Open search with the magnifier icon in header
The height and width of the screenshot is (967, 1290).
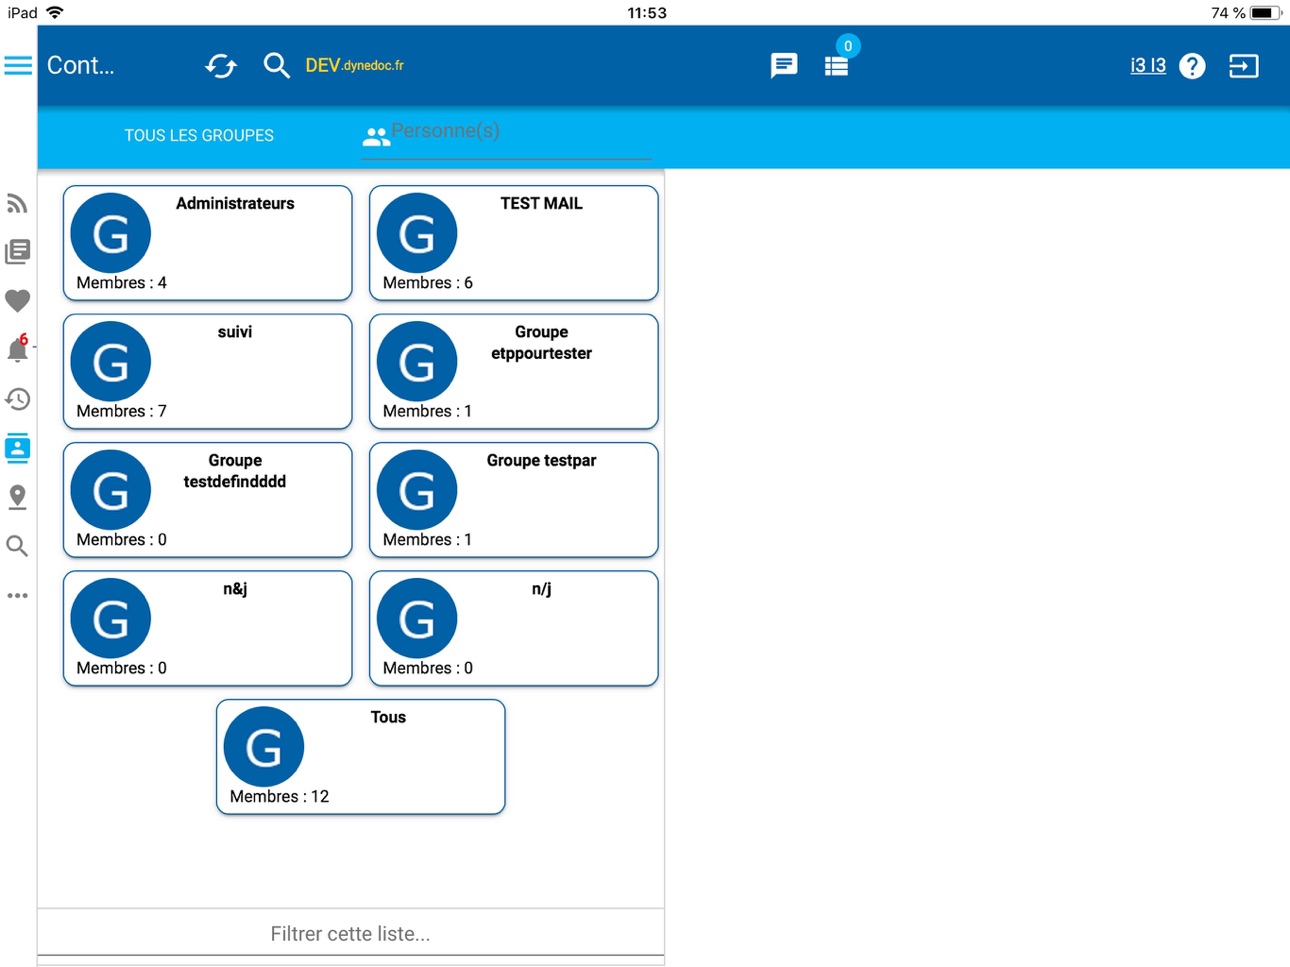(x=276, y=66)
